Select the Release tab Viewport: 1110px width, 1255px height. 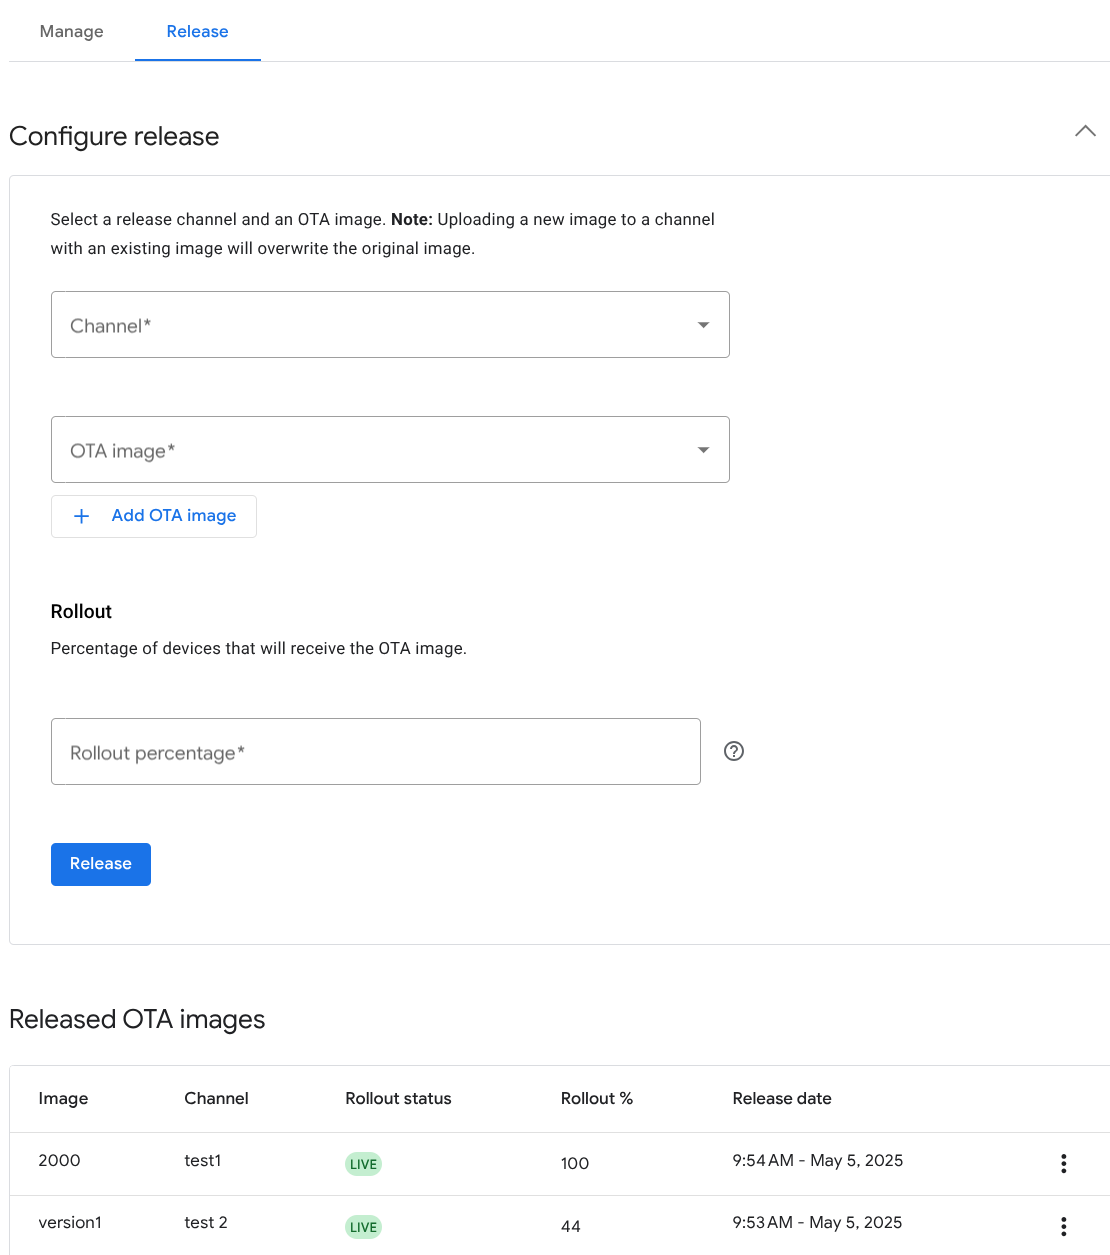pos(197,32)
